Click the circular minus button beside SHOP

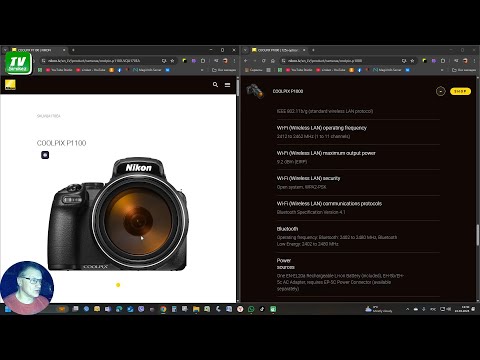tap(440, 91)
